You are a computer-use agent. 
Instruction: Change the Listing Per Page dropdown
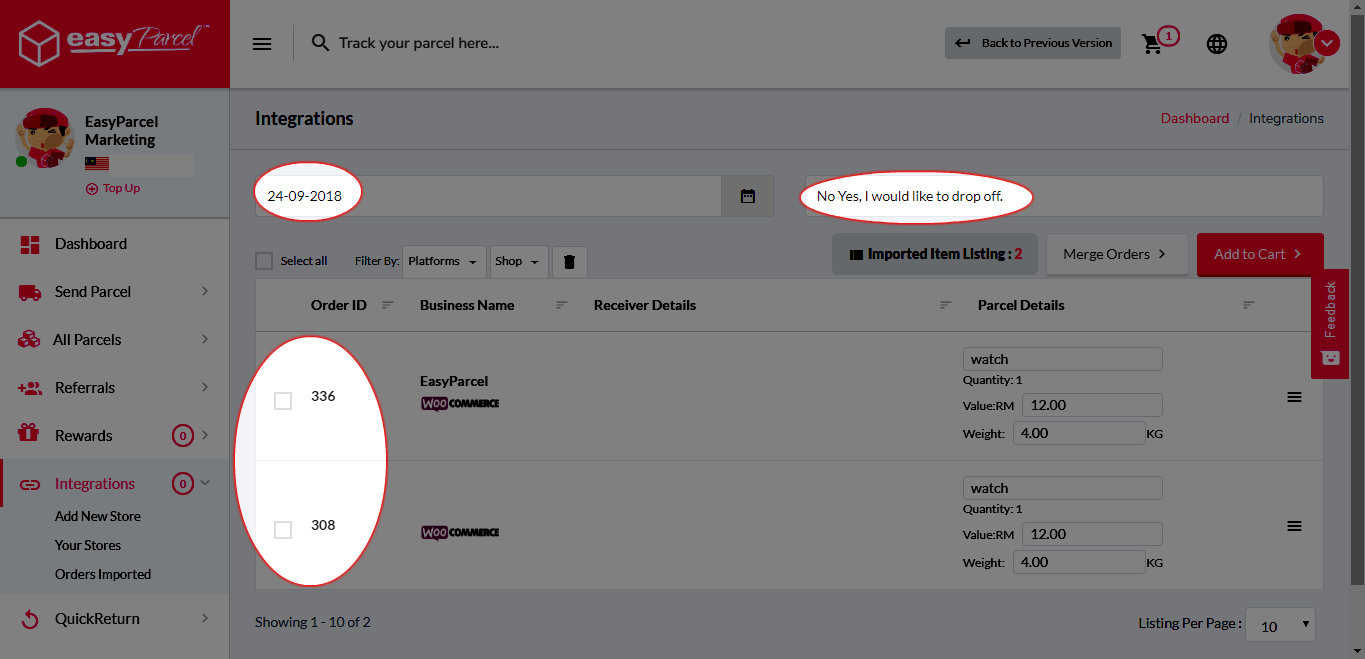1279,624
